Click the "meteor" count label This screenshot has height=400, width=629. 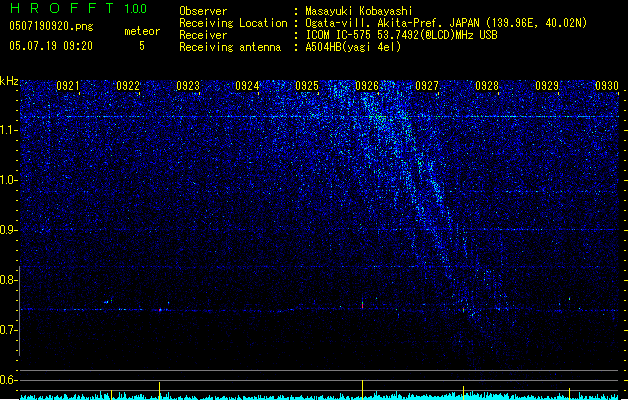pyautogui.click(x=142, y=31)
